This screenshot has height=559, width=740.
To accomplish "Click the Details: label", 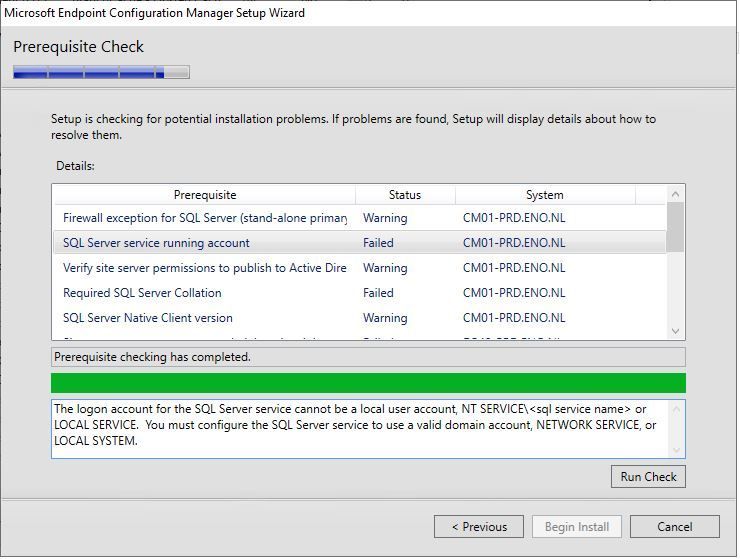I will coord(76,166).
